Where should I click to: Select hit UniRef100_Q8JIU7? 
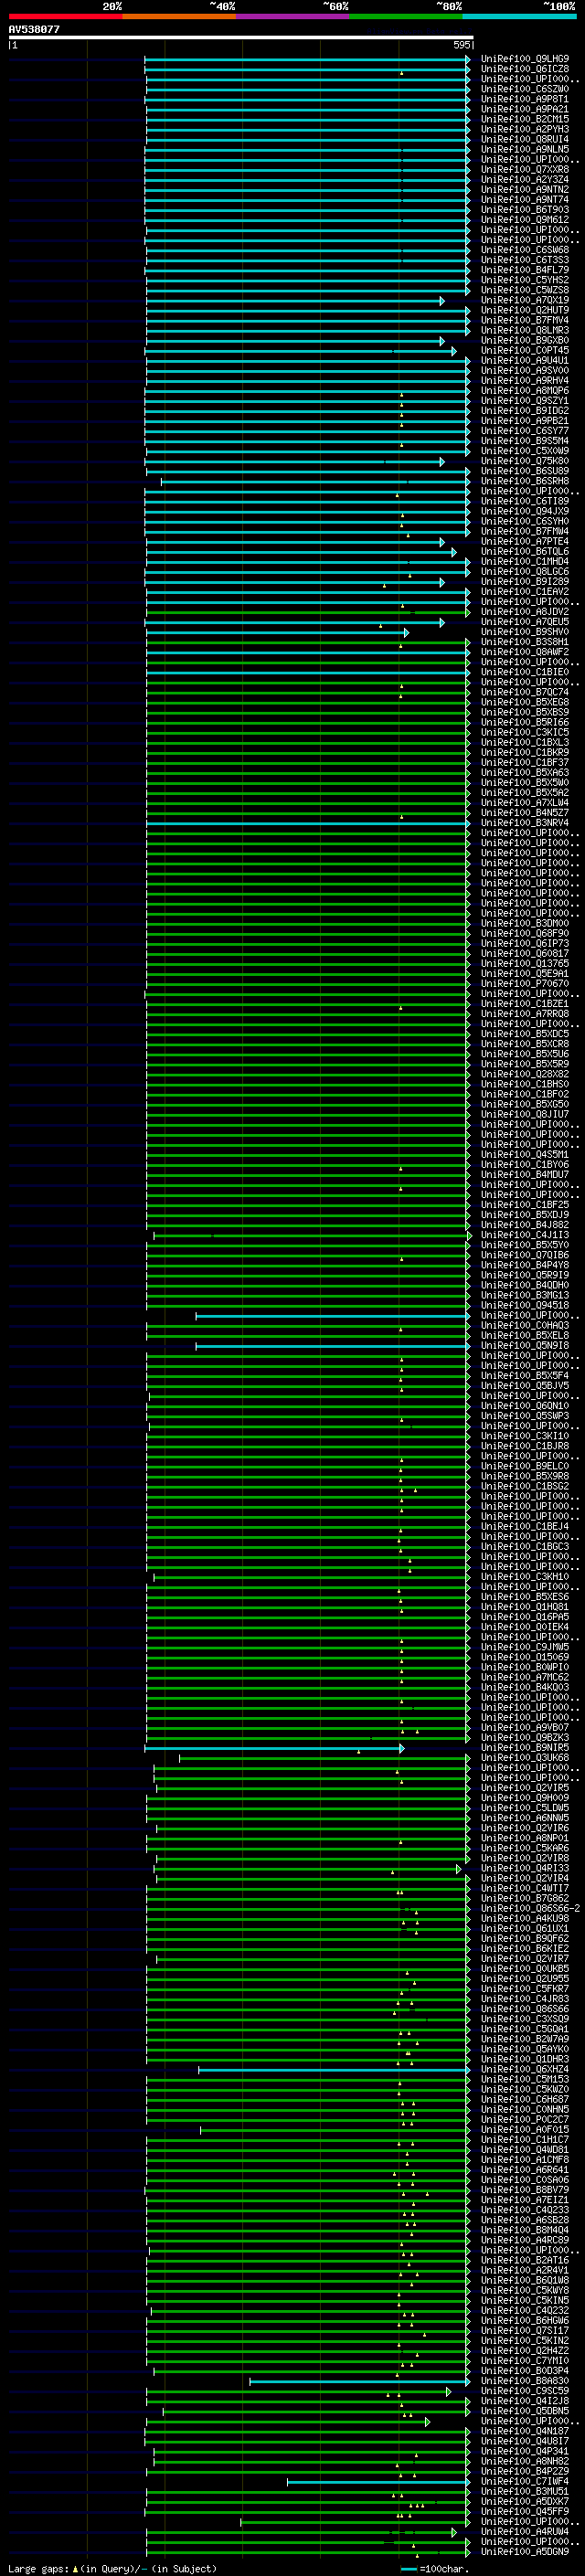pyautogui.click(x=525, y=1115)
